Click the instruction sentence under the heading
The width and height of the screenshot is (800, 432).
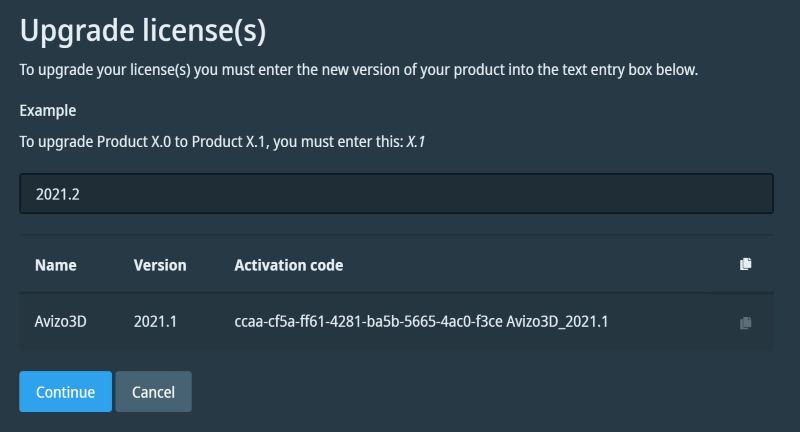click(x=358, y=70)
